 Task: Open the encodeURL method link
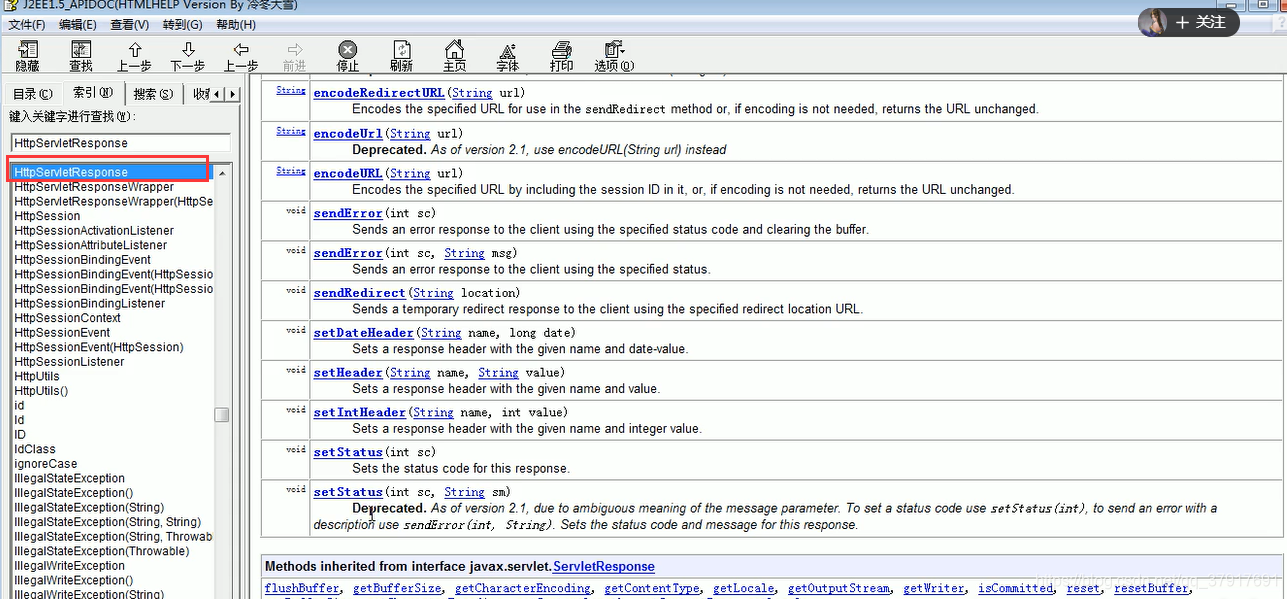click(347, 173)
